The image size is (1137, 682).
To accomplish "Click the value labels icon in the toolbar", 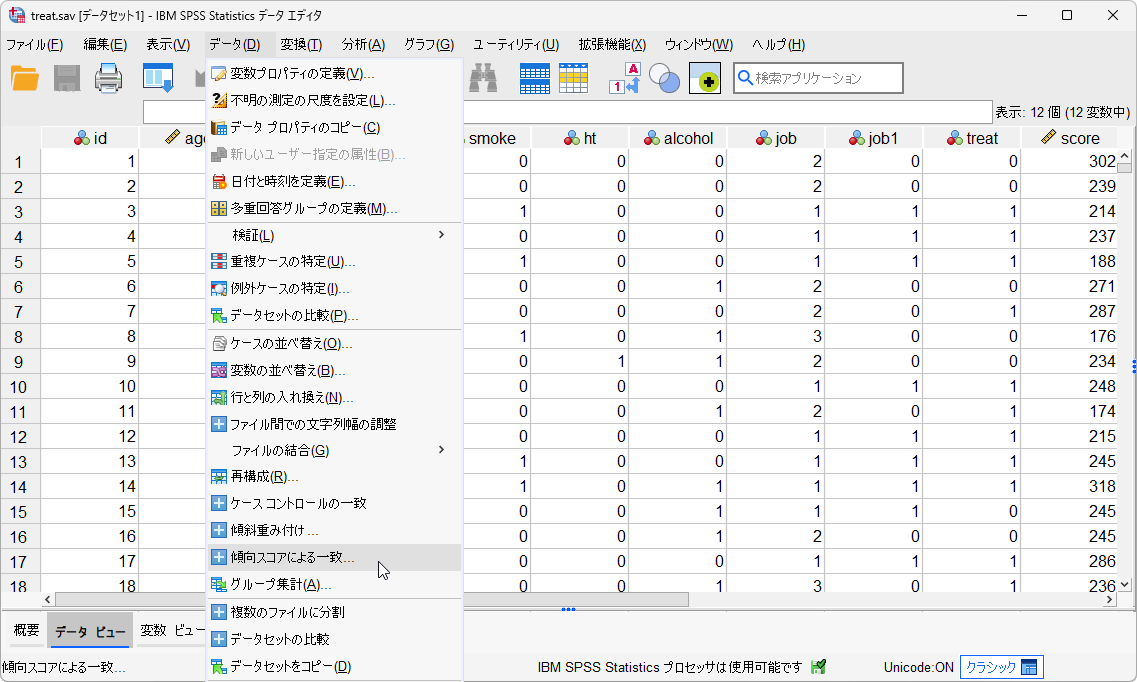I will (625, 78).
